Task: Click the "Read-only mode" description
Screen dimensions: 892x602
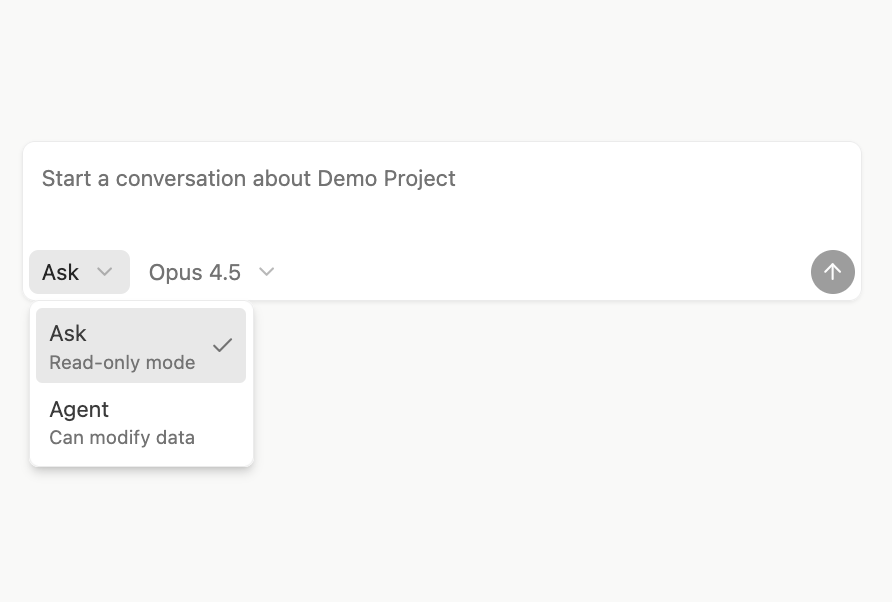Action: (x=122, y=362)
